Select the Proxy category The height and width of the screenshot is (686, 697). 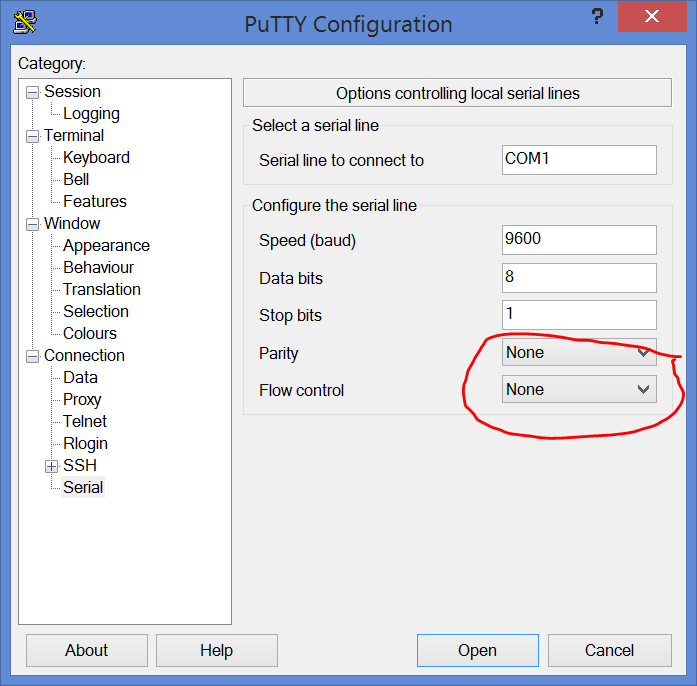point(82,400)
